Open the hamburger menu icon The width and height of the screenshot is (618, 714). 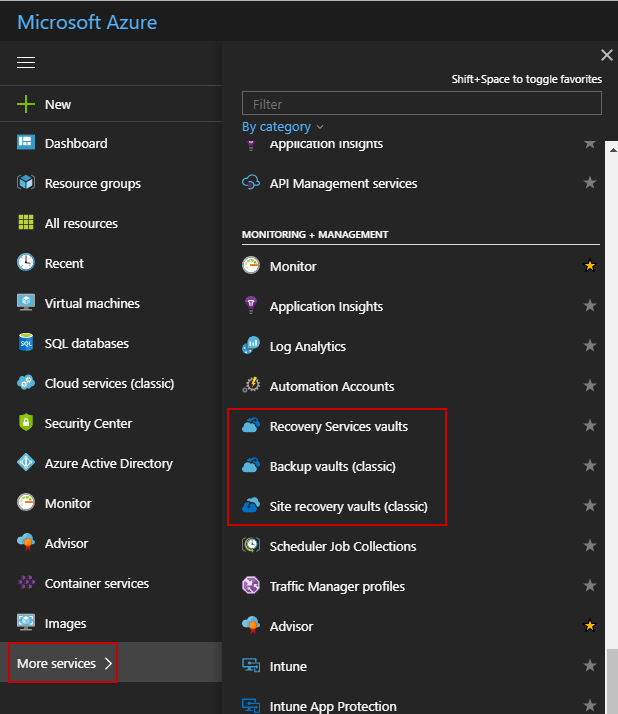pos(26,62)
